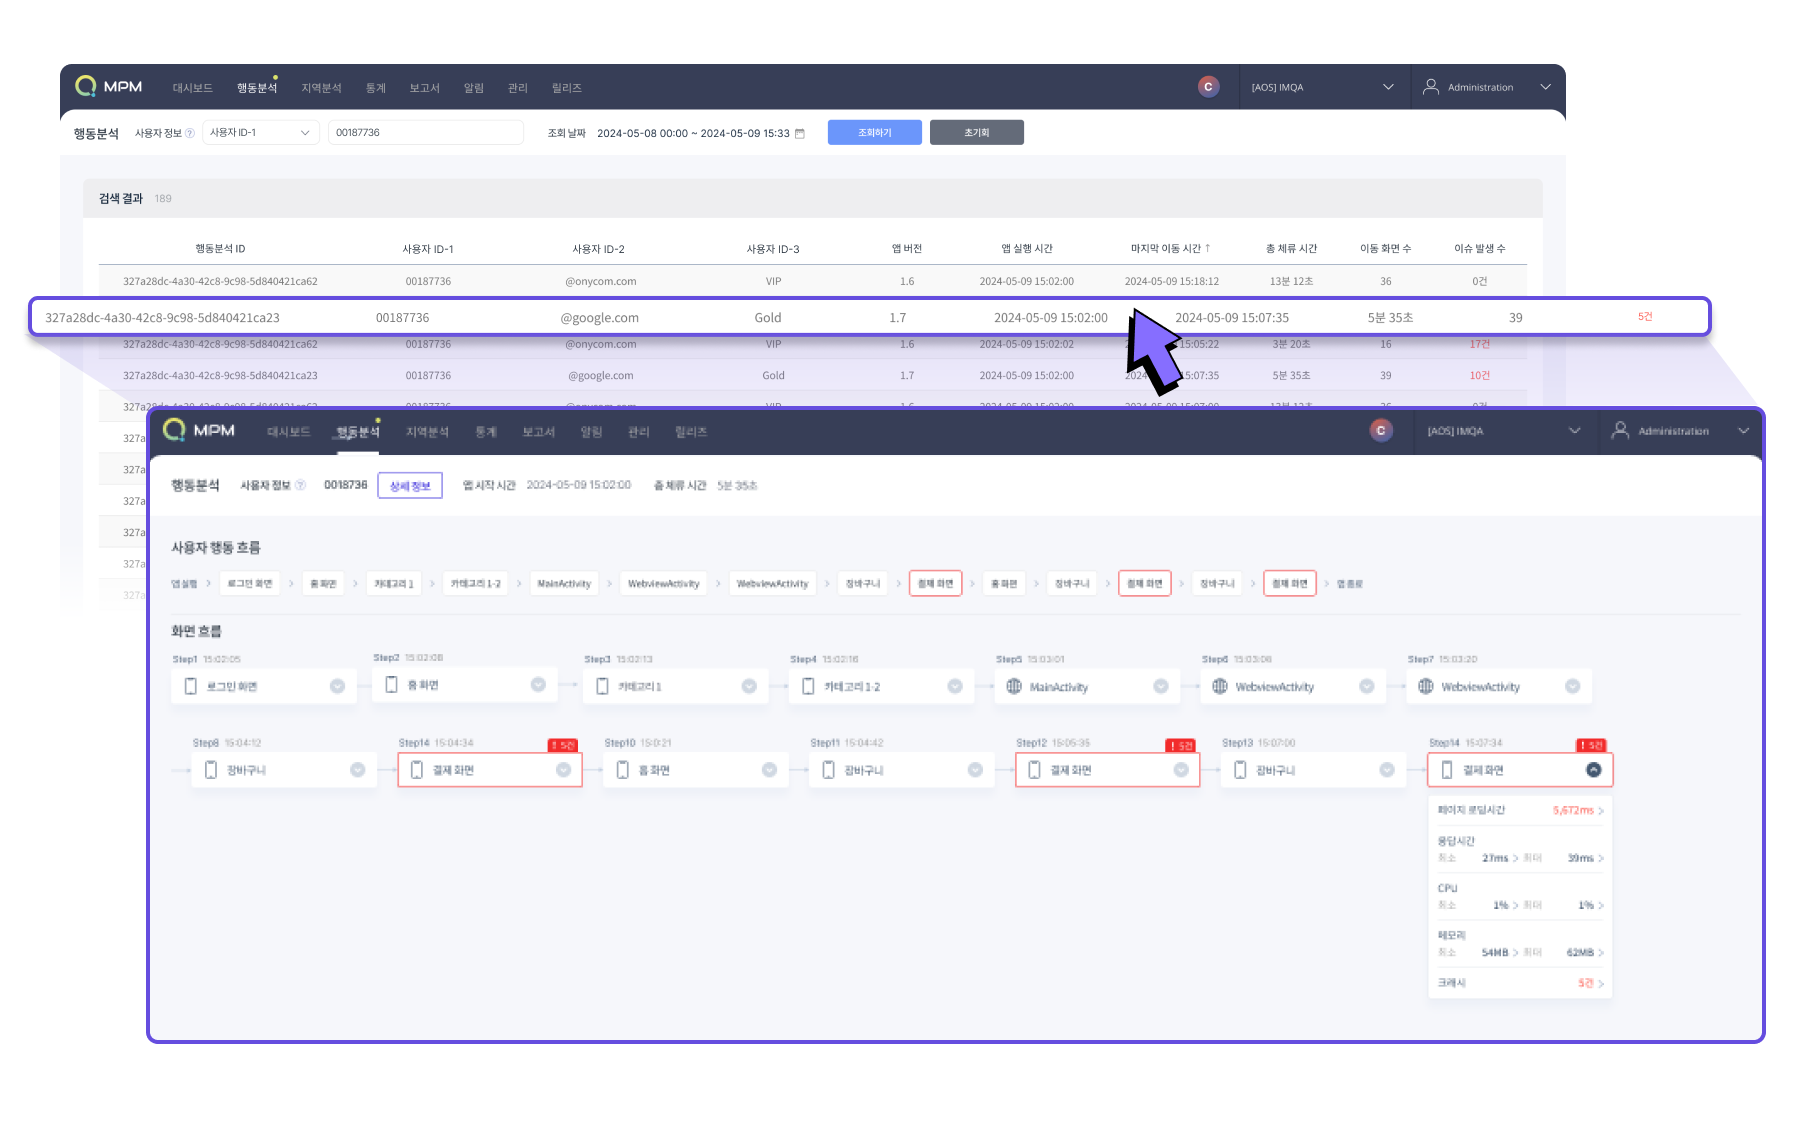Open 관리 menu in back window

pos(517,88)
